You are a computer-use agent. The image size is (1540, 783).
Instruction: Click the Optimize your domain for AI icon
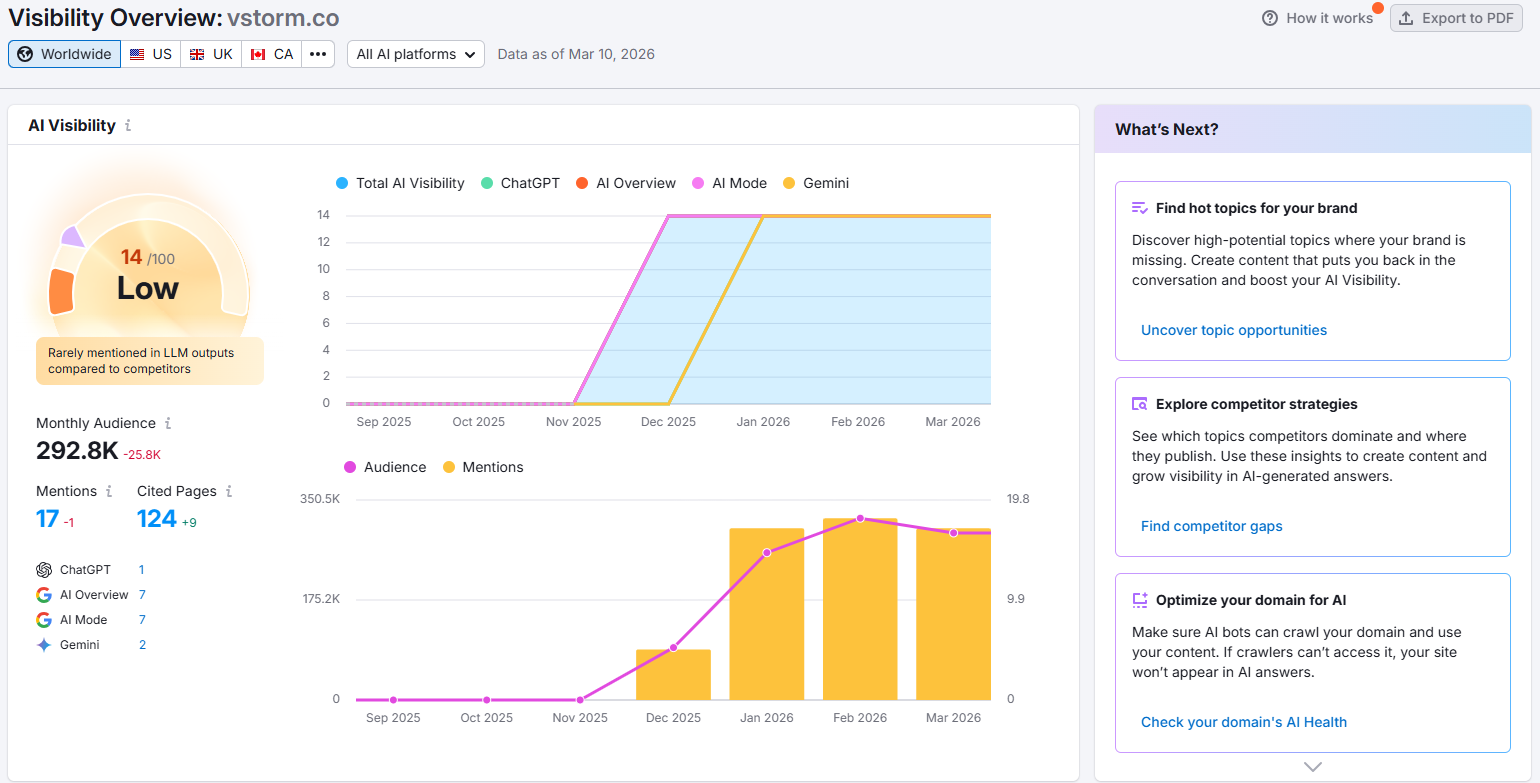click(x=1140, y=600)
